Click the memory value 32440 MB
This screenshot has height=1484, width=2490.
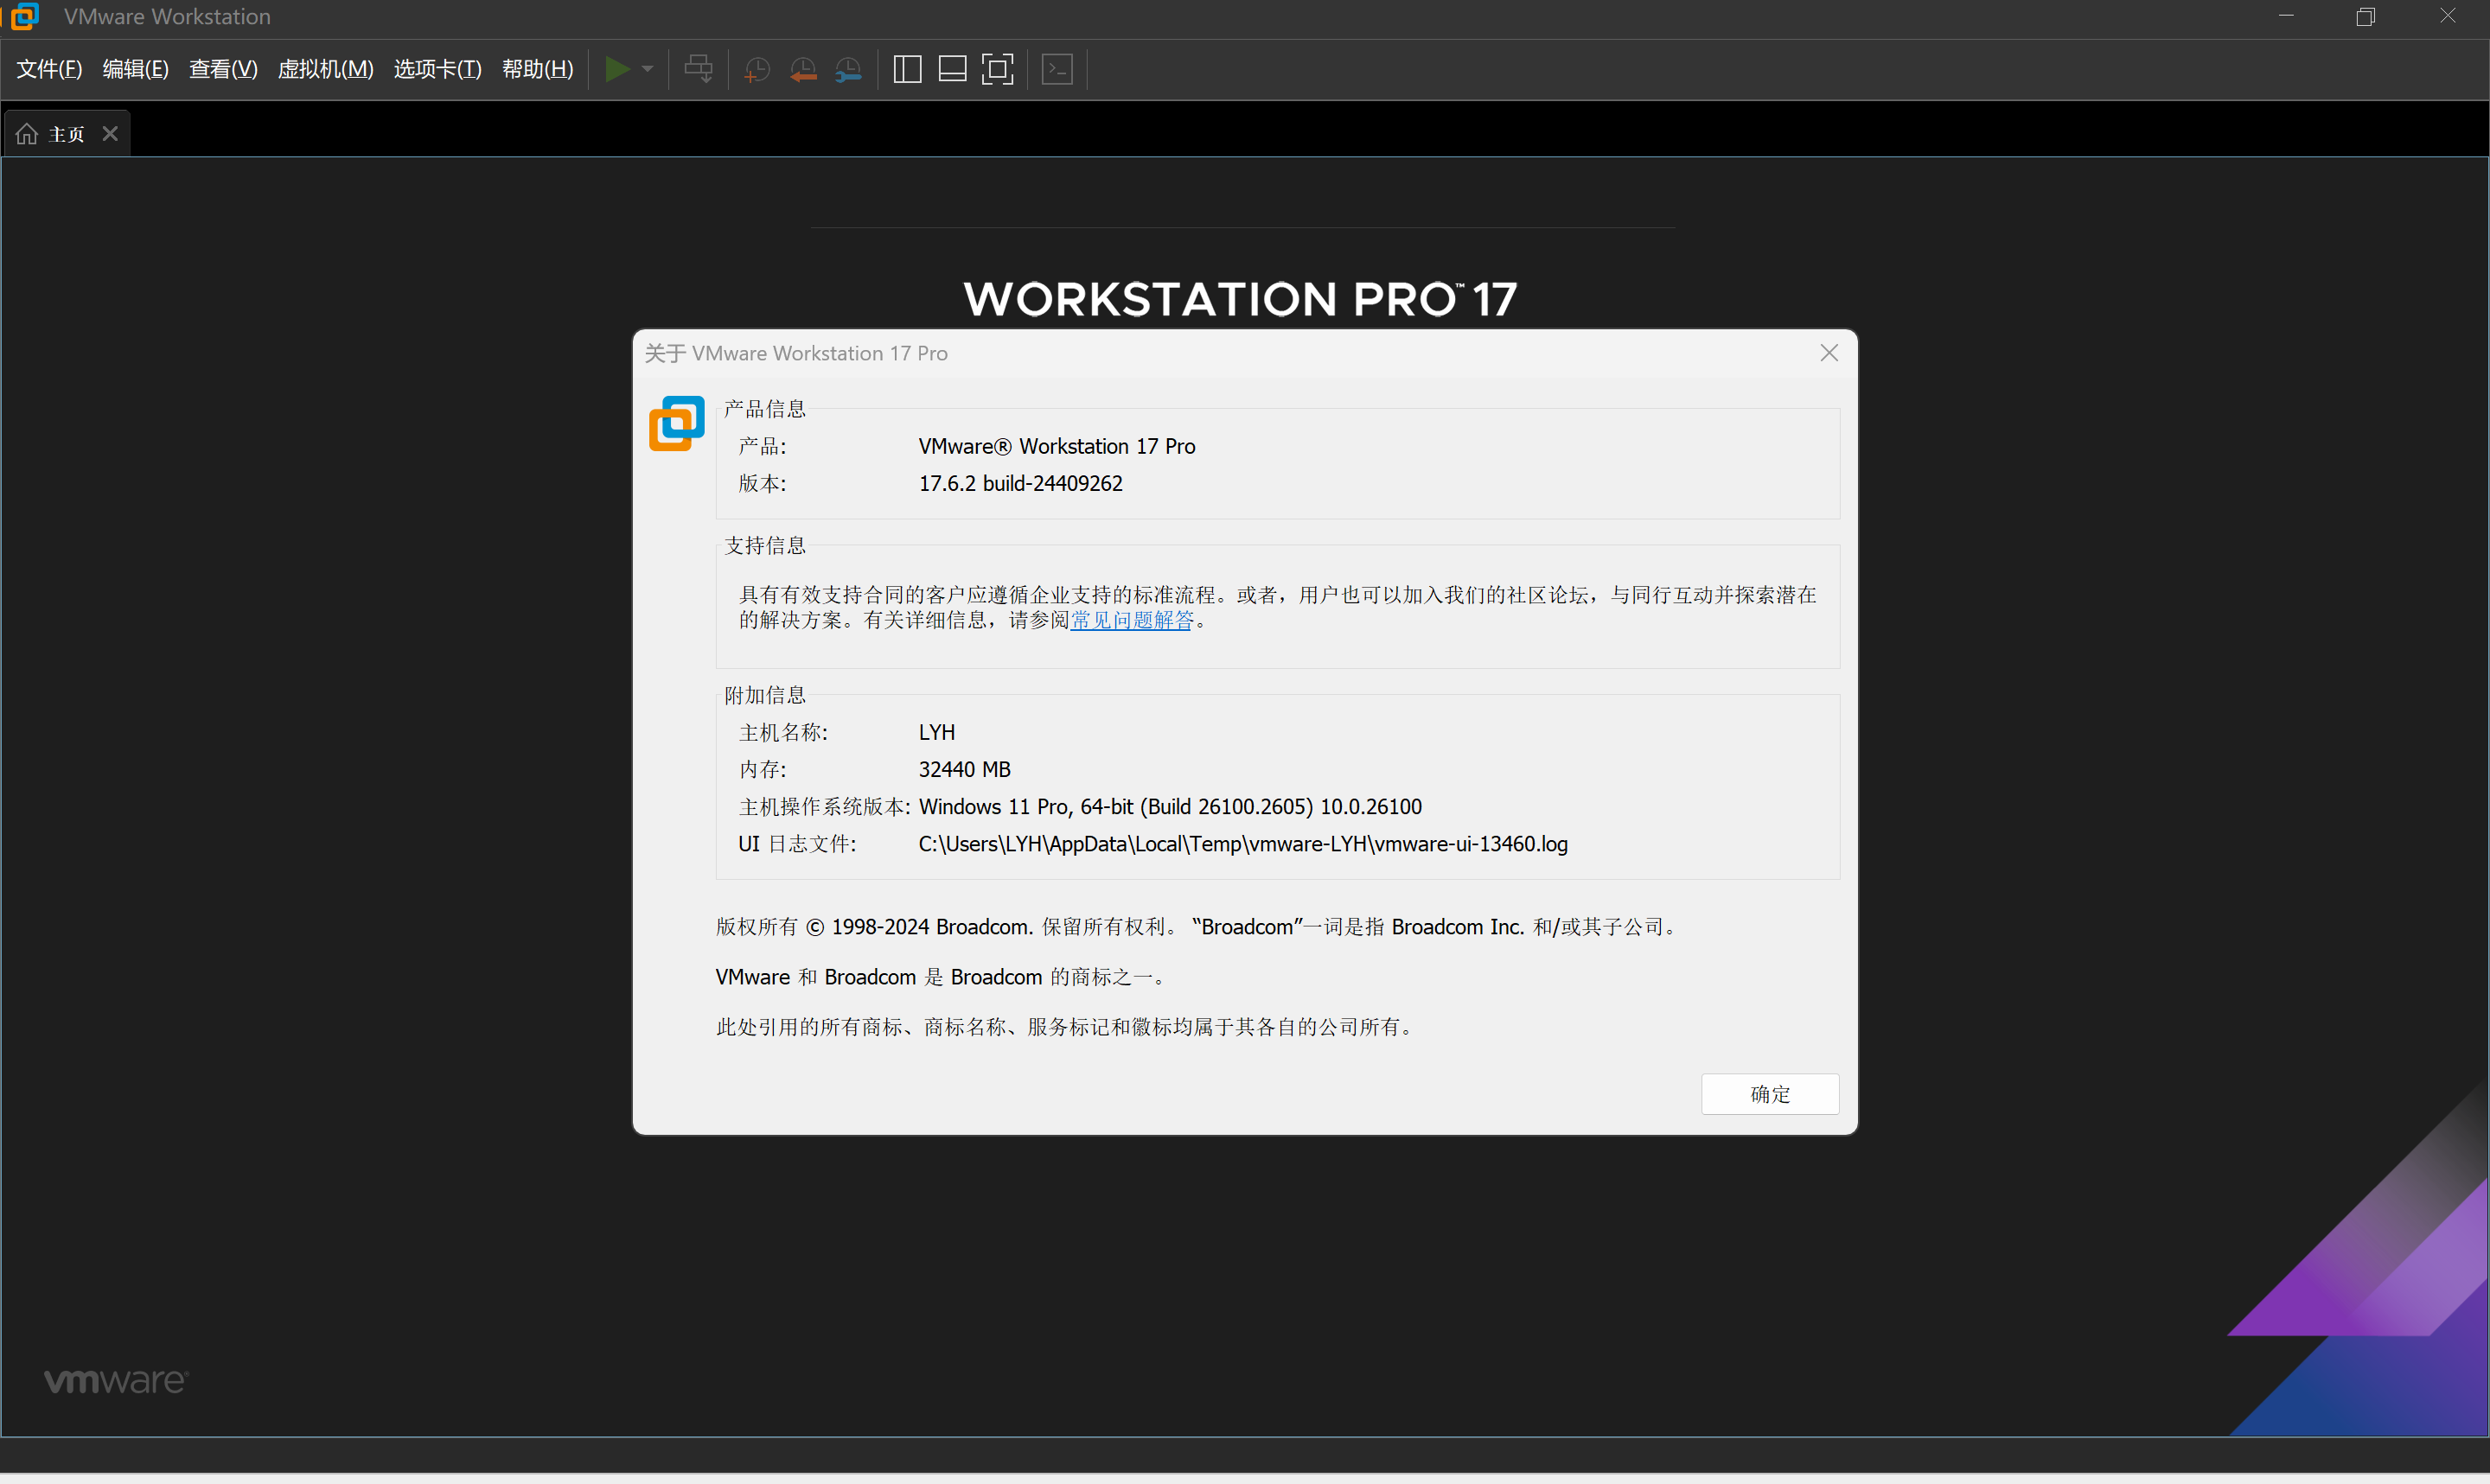(x=964, y=769)
